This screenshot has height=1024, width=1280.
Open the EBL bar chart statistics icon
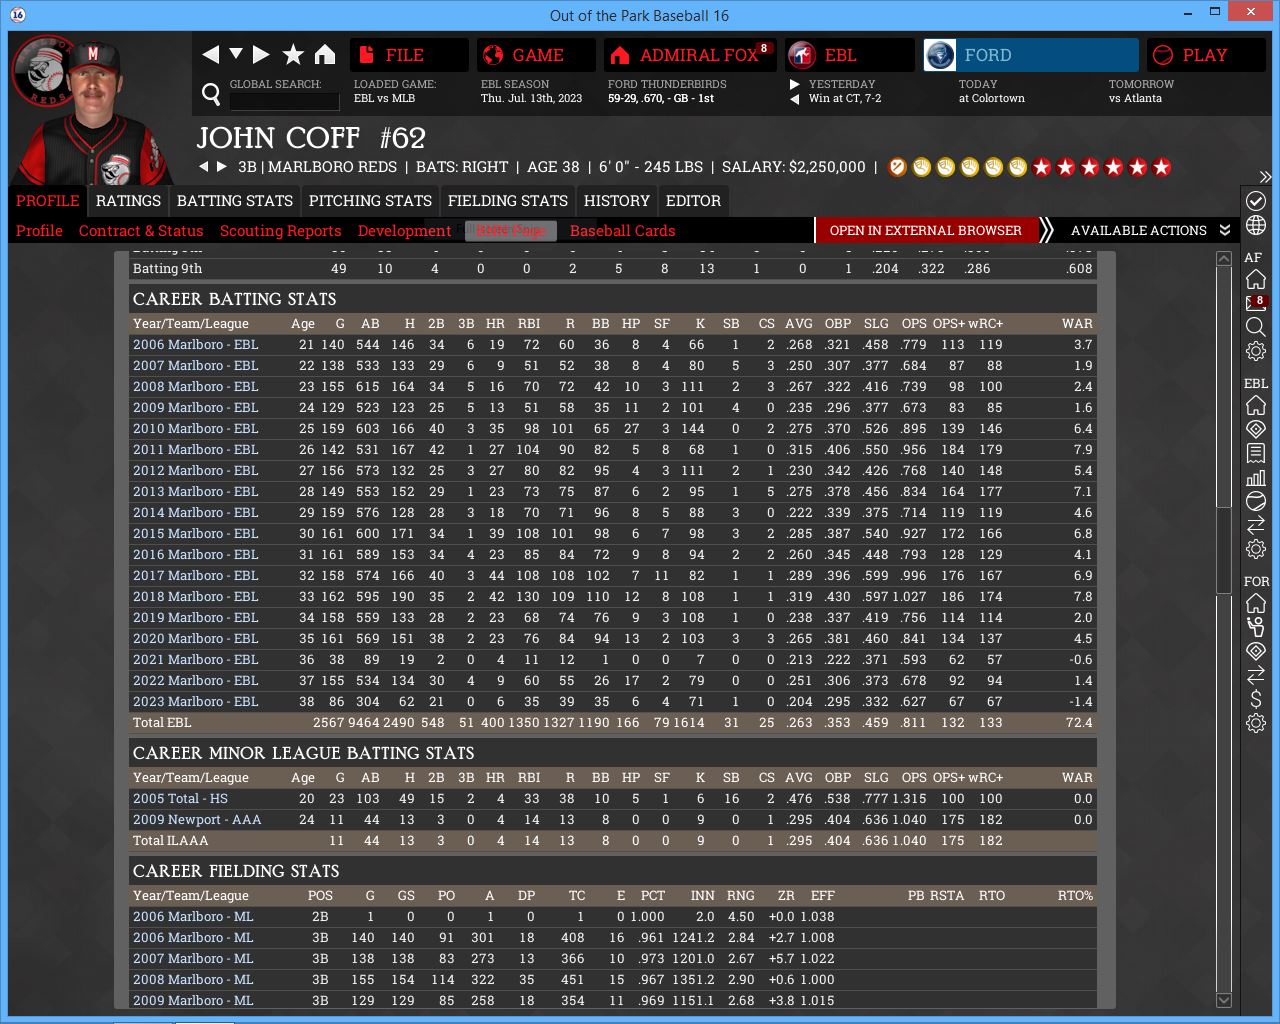pos(1256,477)
